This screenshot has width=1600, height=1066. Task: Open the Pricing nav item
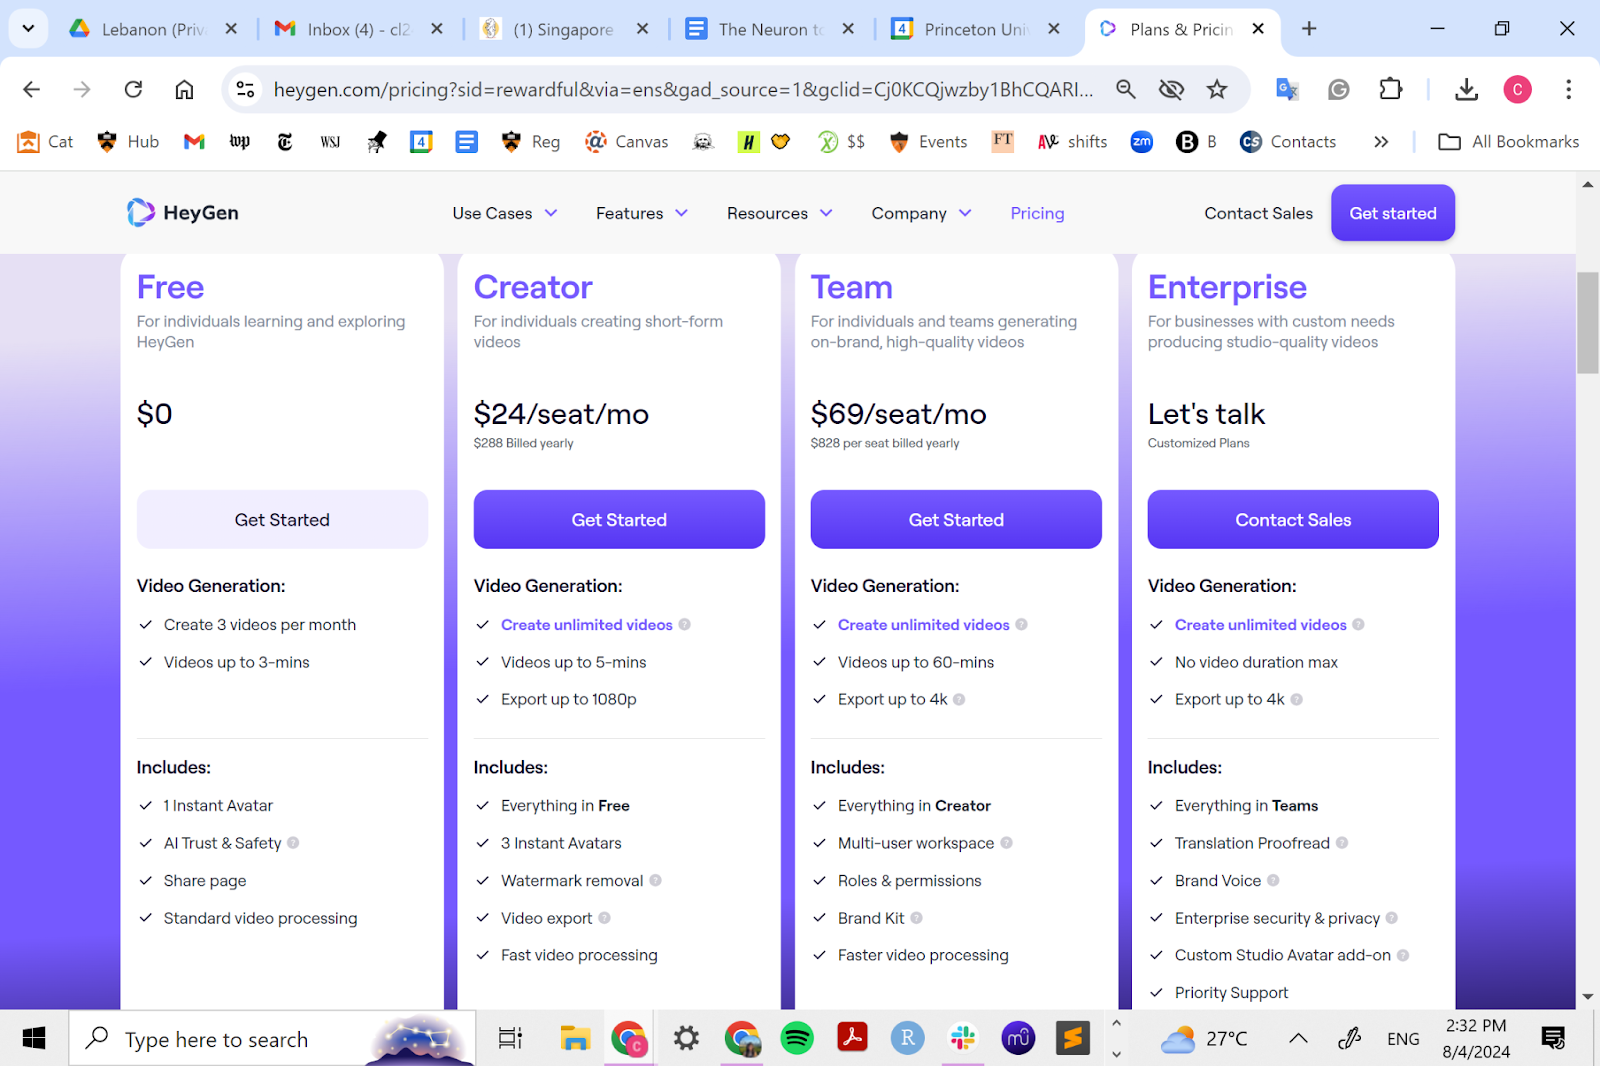1037,213
